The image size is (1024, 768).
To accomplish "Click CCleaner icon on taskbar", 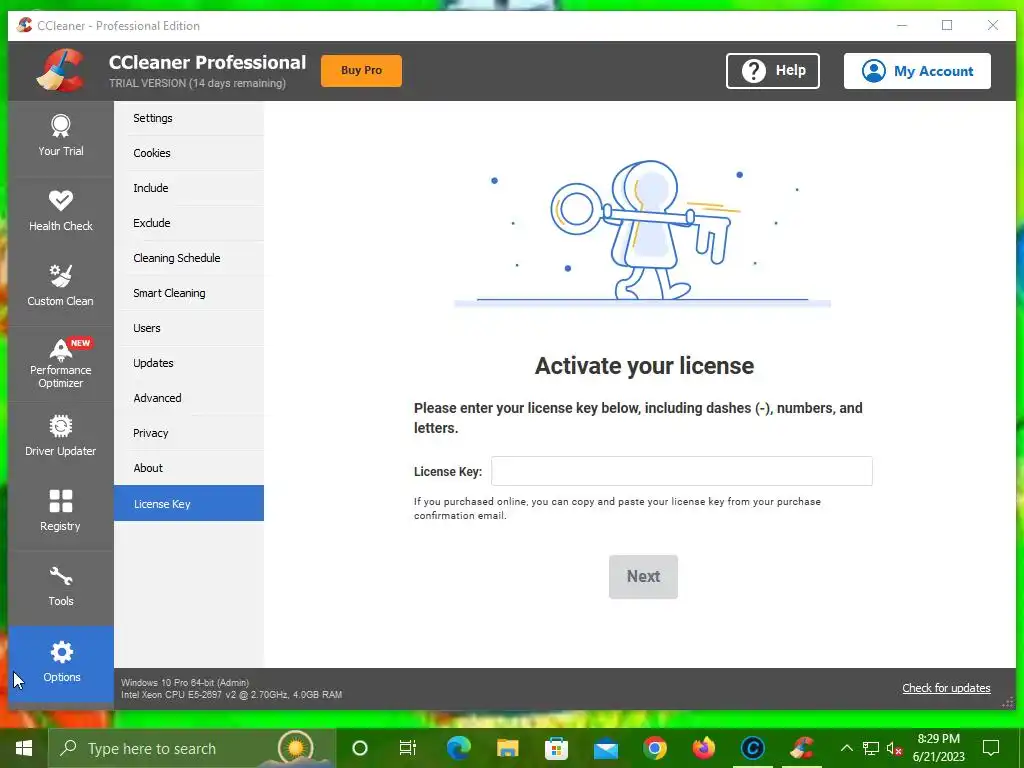I will point(801,748).
